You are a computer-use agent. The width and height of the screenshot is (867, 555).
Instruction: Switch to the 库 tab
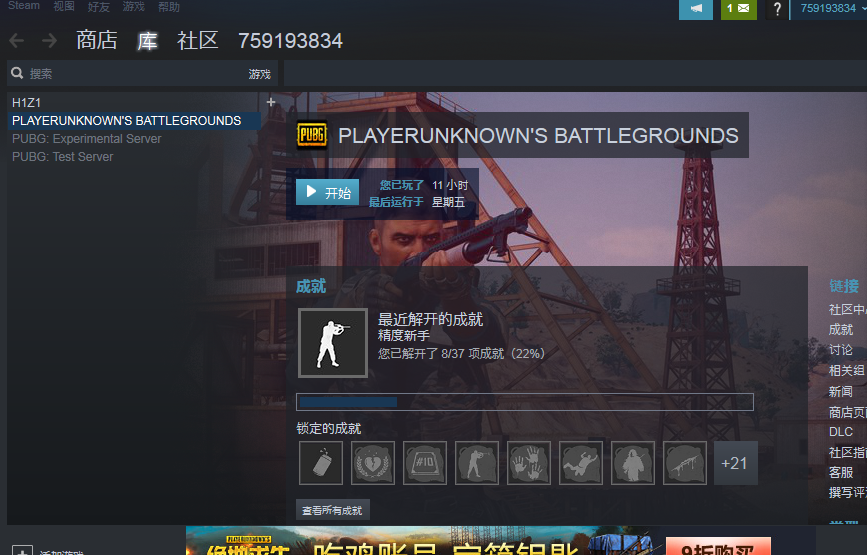click(x=147, y=40)
